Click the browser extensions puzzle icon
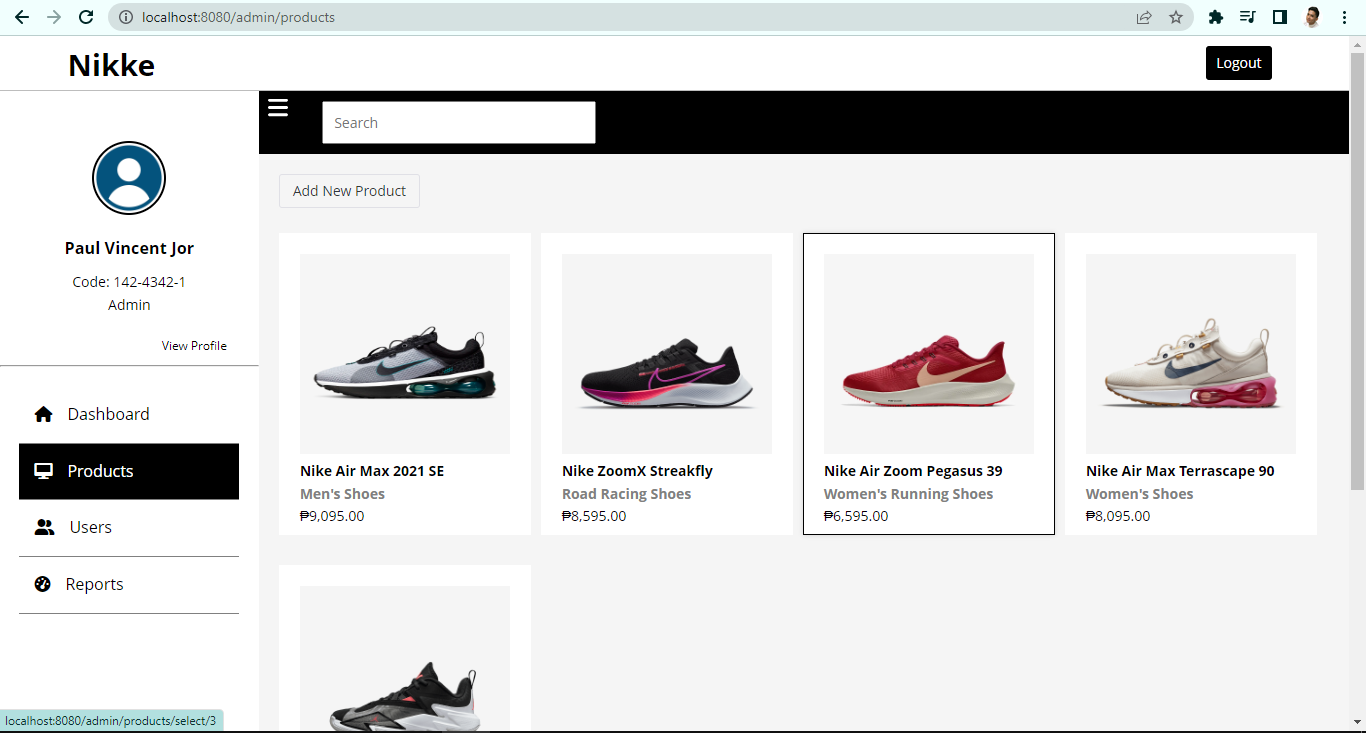The width and height of the screenshot is (1366, 733). click(1216, 17)
